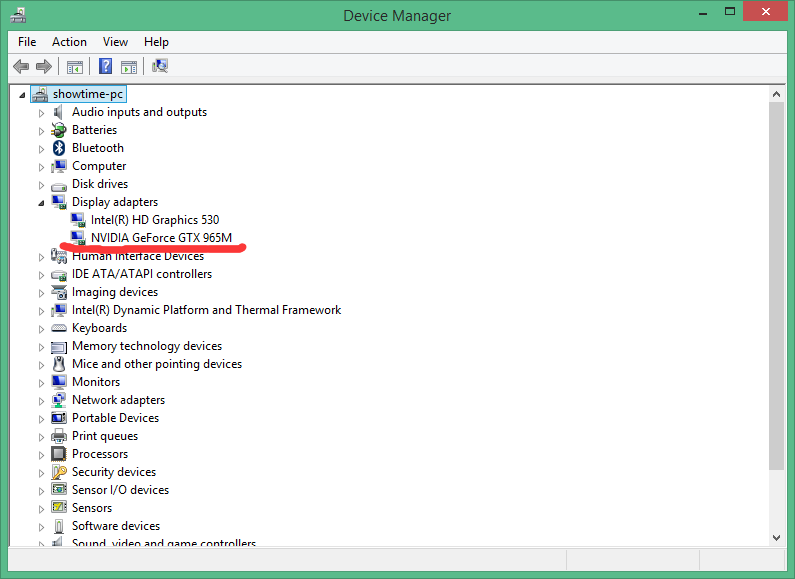Expand the Sensor I/O devices arrow
The height and width of the screenshot is (579, 795).
[x=41, y=491]
